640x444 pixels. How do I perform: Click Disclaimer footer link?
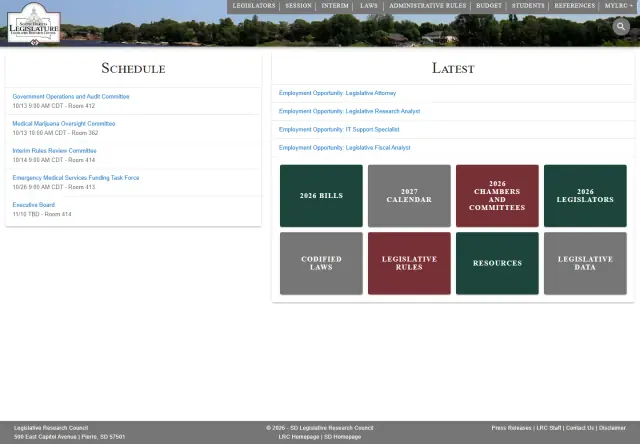click(x=612, y=428)
